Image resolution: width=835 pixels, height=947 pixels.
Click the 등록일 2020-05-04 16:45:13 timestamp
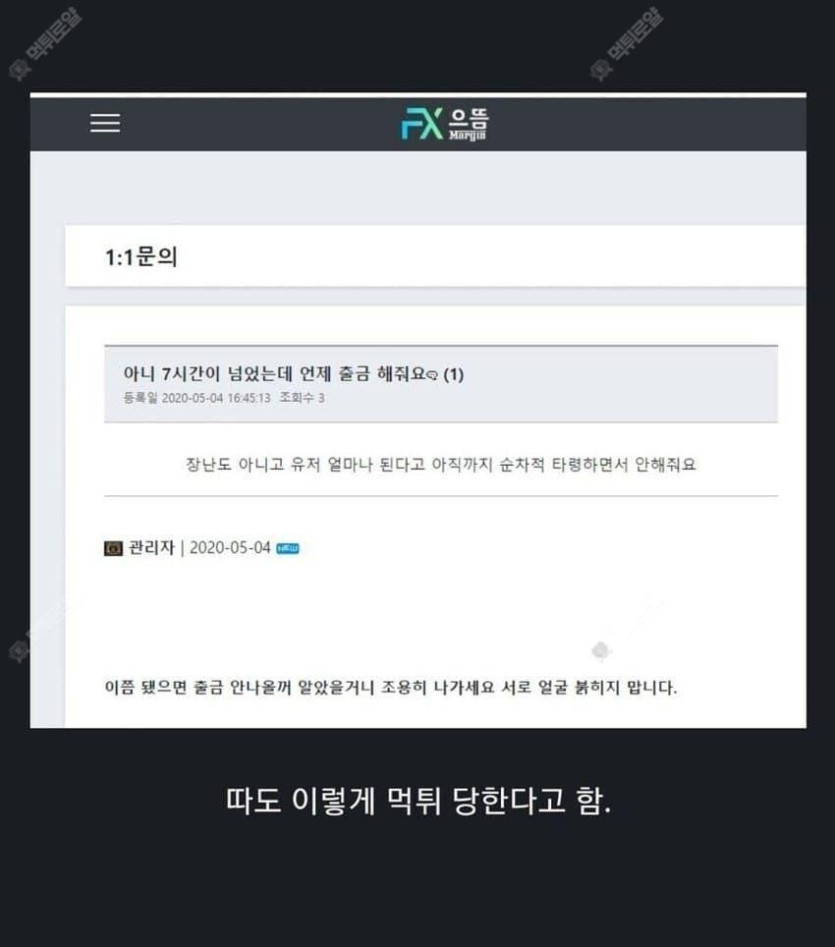(x=197, y=398)
